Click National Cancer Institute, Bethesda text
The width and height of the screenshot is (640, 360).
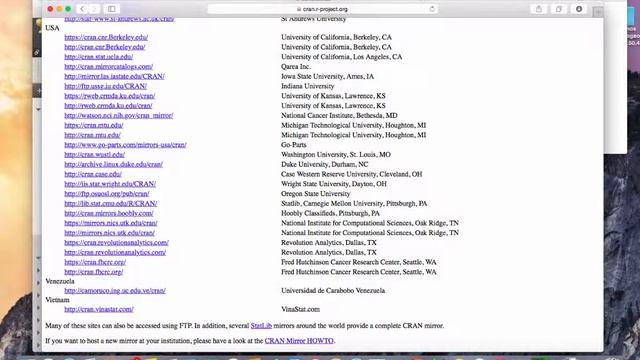point(339,116)
